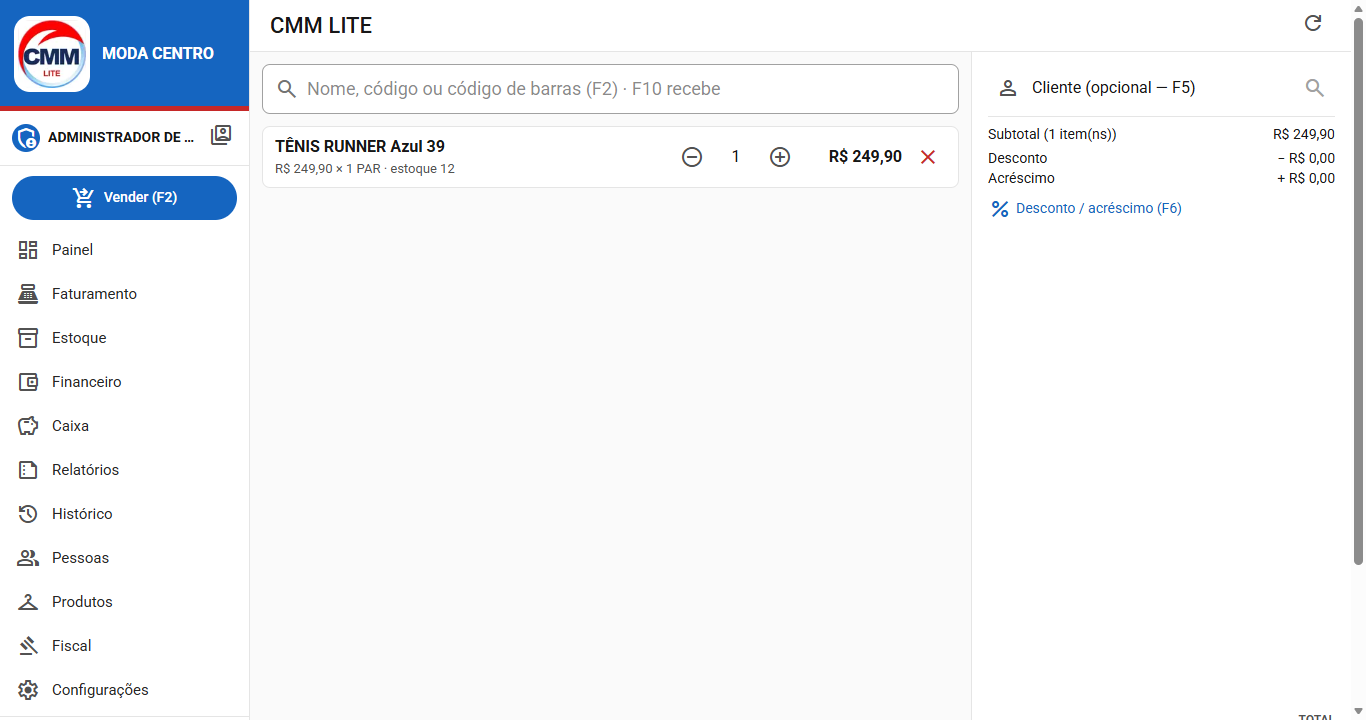Open Faturamento from the sidebar

coord(124,294)
